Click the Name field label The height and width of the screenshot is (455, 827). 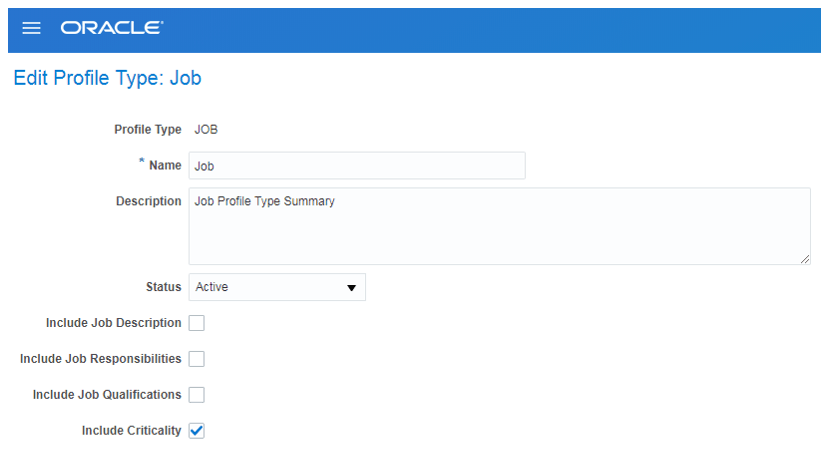pyautogui.click(x=165, y=166)
